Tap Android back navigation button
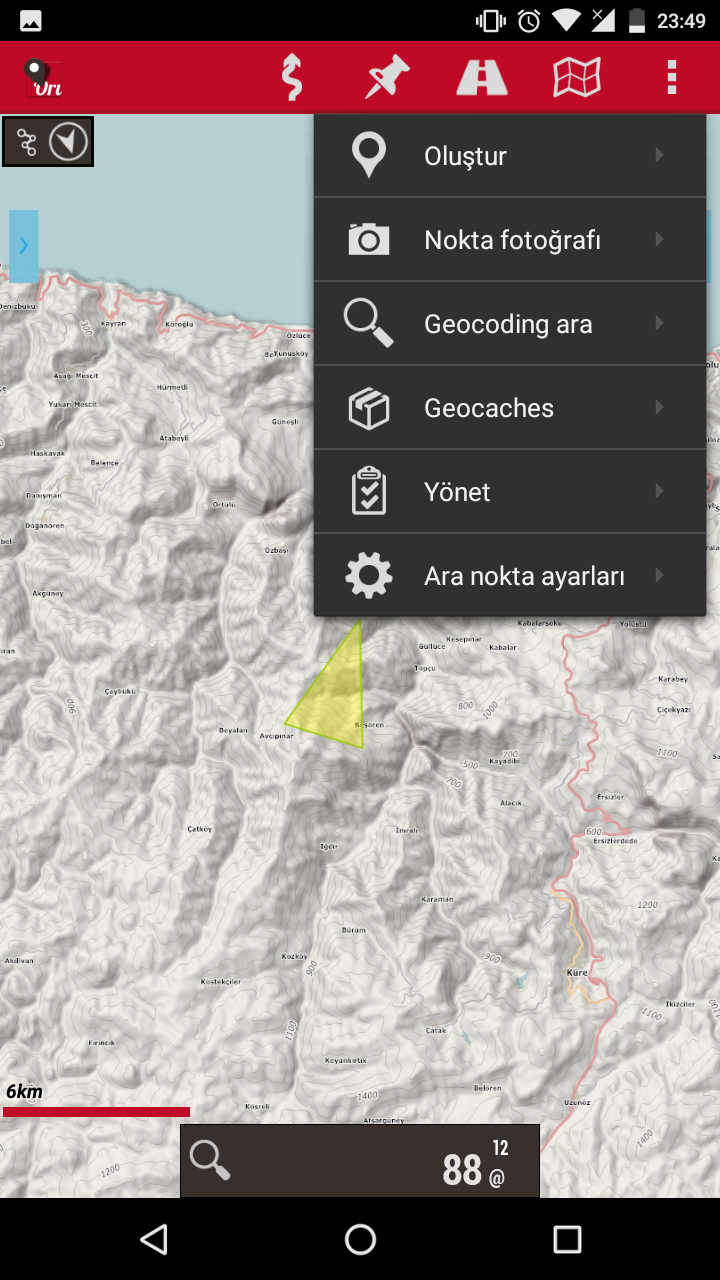Viewport: 720px width, 1280px height. 154,1240
